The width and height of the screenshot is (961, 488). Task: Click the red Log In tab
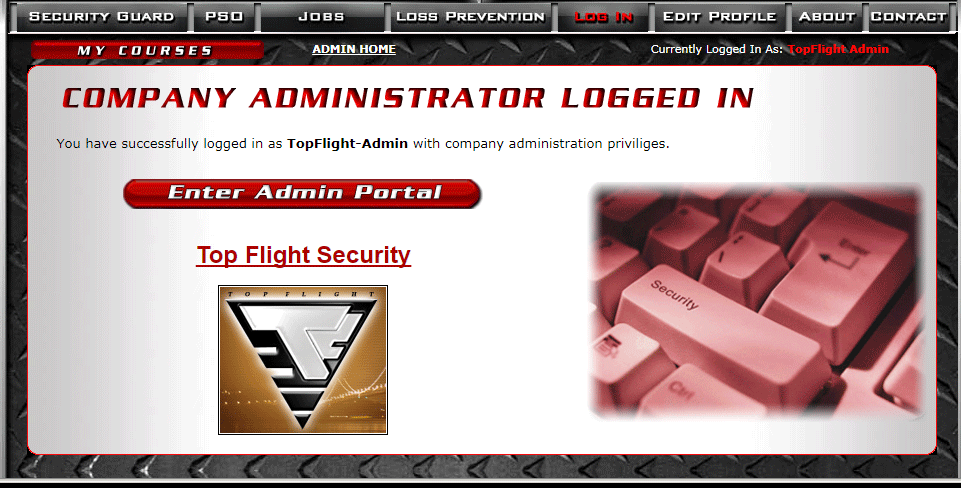pos(604,17)
